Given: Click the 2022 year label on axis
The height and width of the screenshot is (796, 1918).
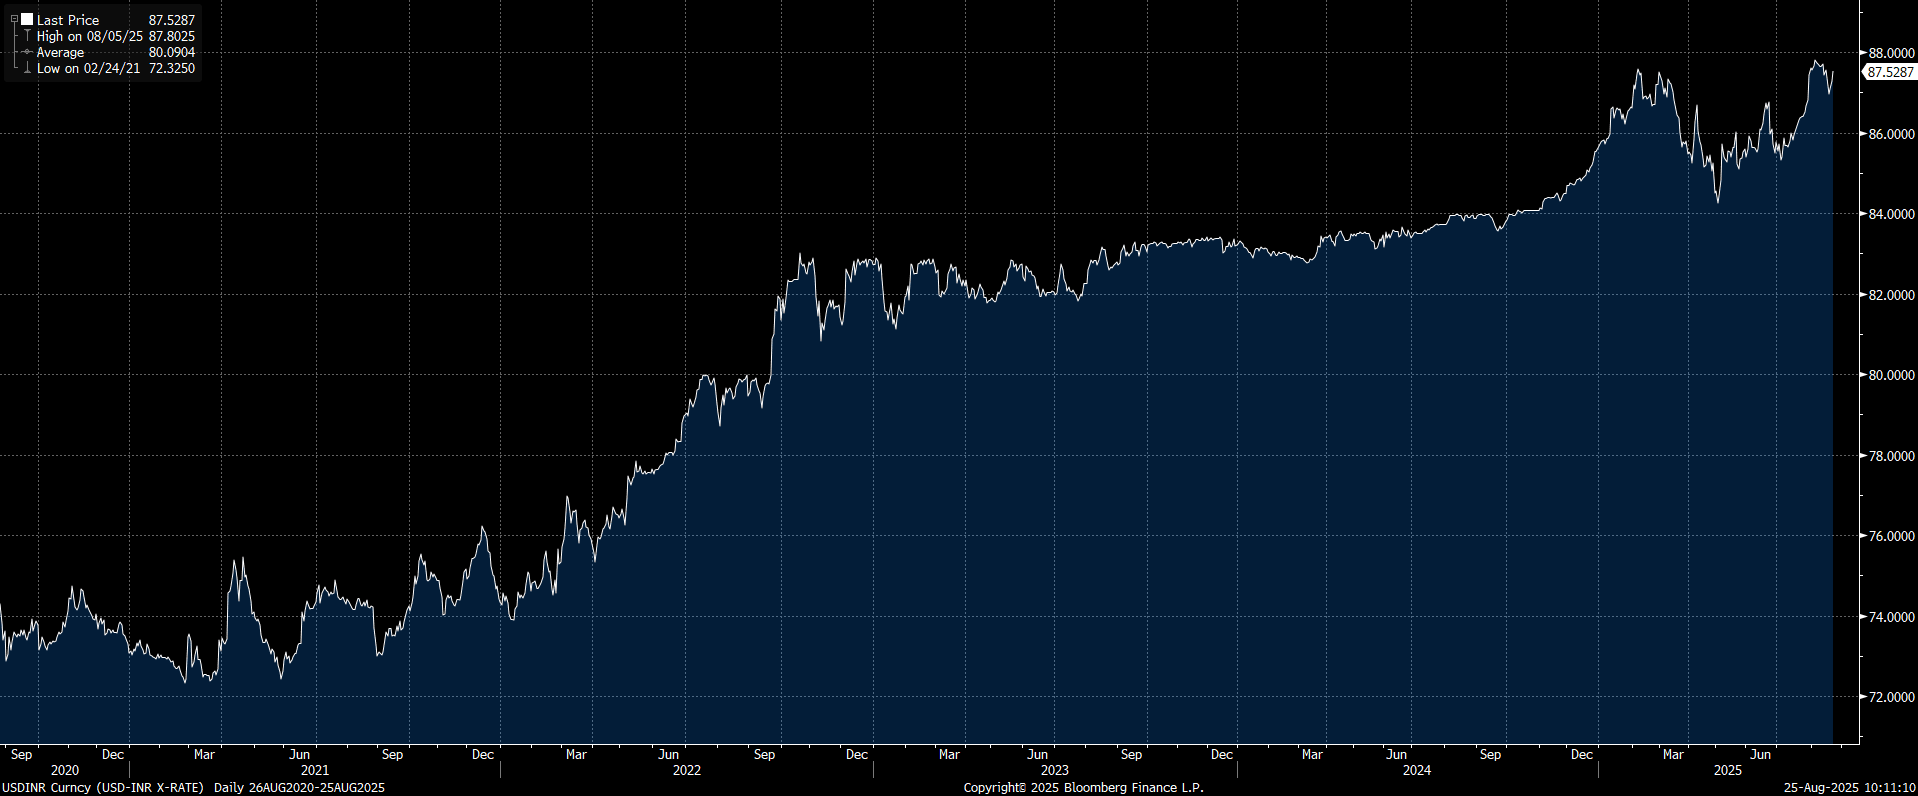Looking at the screenshot, I should pyautogui.click(x=686, y=770).
